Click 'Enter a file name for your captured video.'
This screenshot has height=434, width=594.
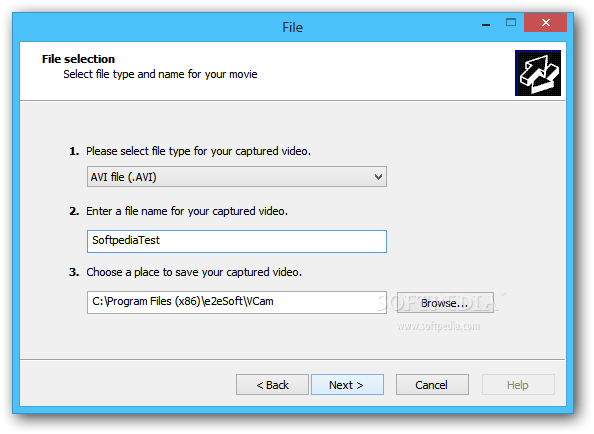[x=187, y=211]
